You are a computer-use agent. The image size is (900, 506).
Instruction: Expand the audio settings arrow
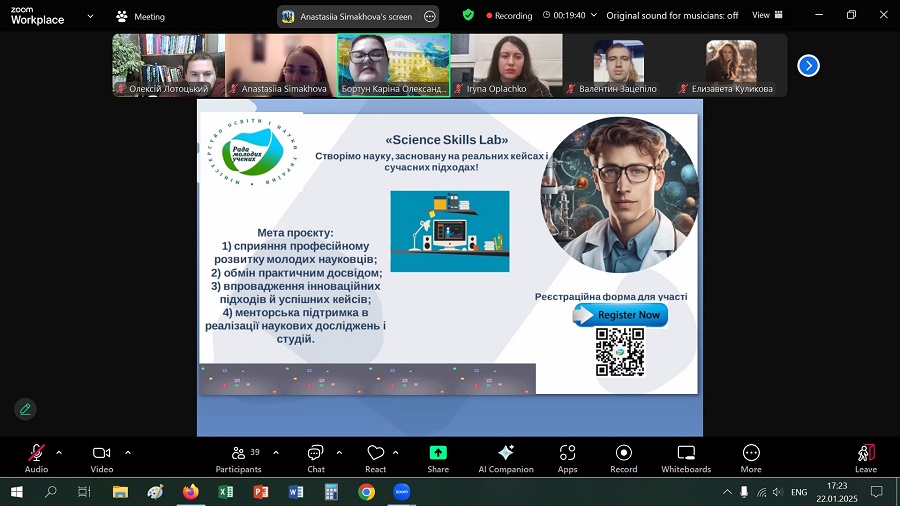(x=59, y=452)
